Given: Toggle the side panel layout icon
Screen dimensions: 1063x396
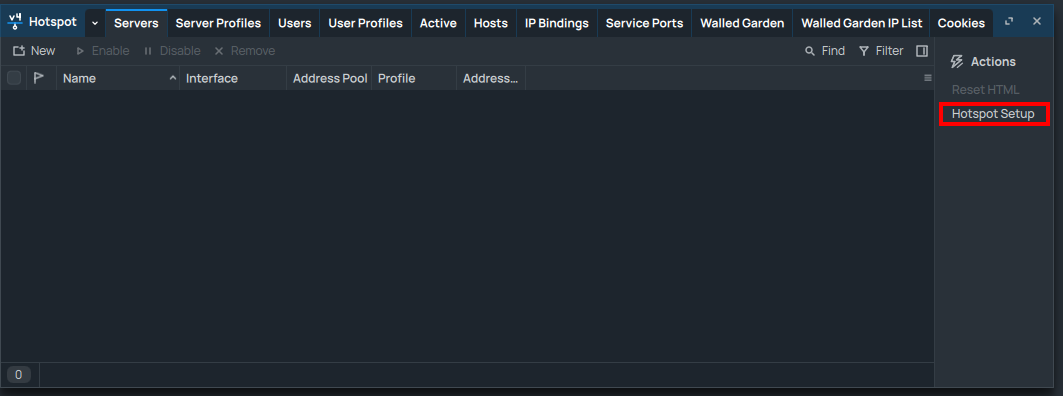Looking at the screenshot, I should tap(921, 51).
